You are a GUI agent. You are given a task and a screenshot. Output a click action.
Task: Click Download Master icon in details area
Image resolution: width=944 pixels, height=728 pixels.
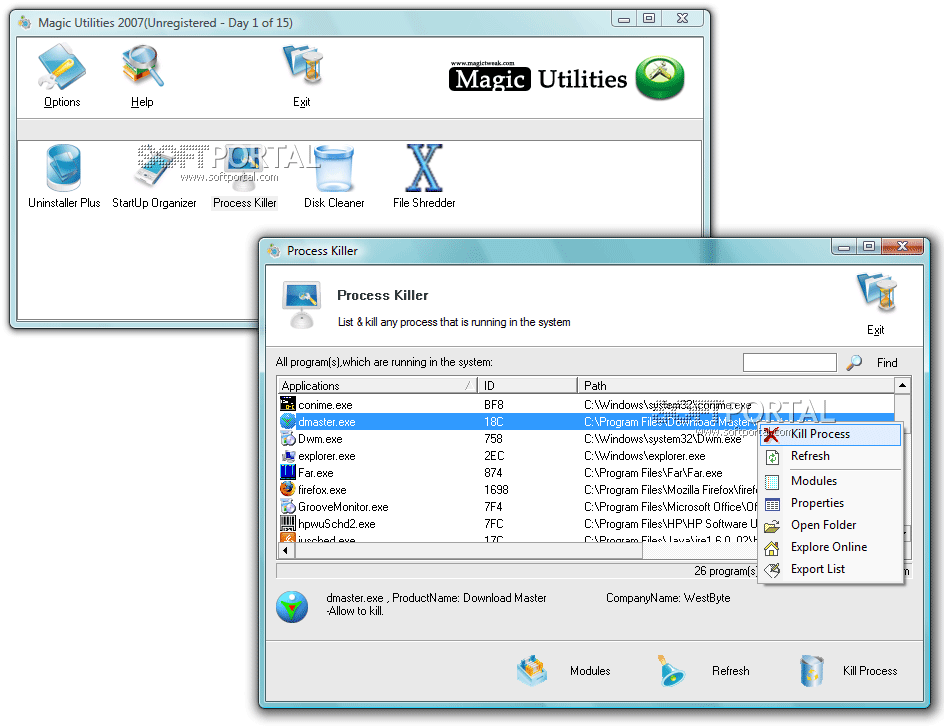tap(292, 606)
